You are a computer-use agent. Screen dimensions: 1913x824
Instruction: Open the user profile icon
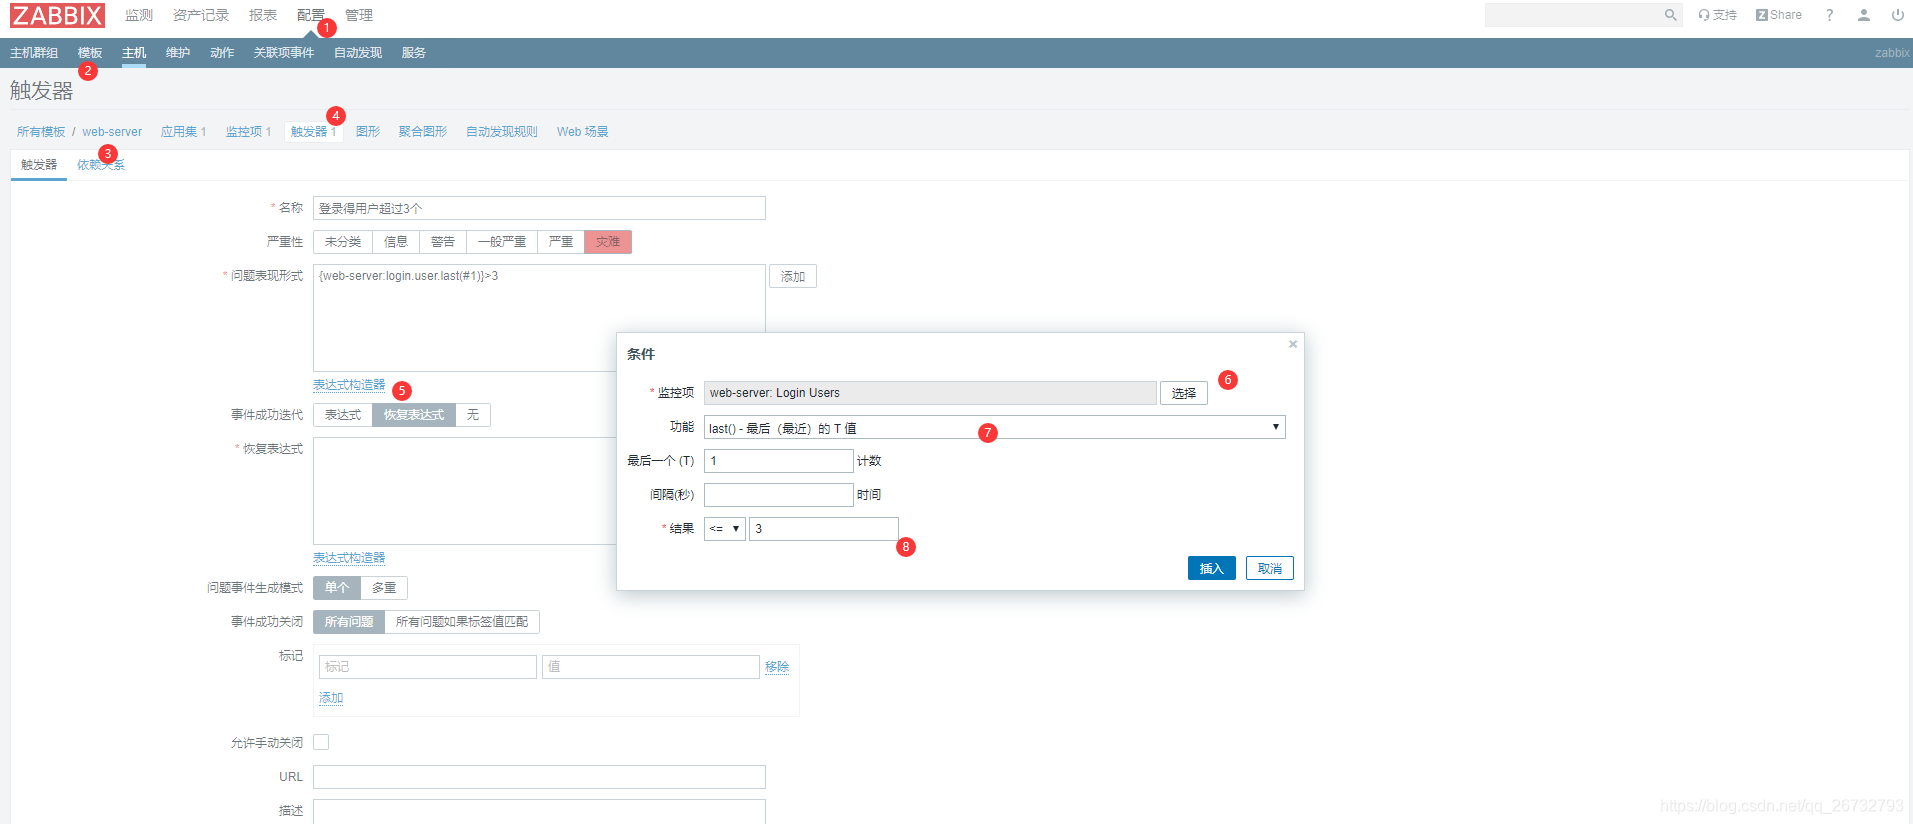tap(1864, 15)
